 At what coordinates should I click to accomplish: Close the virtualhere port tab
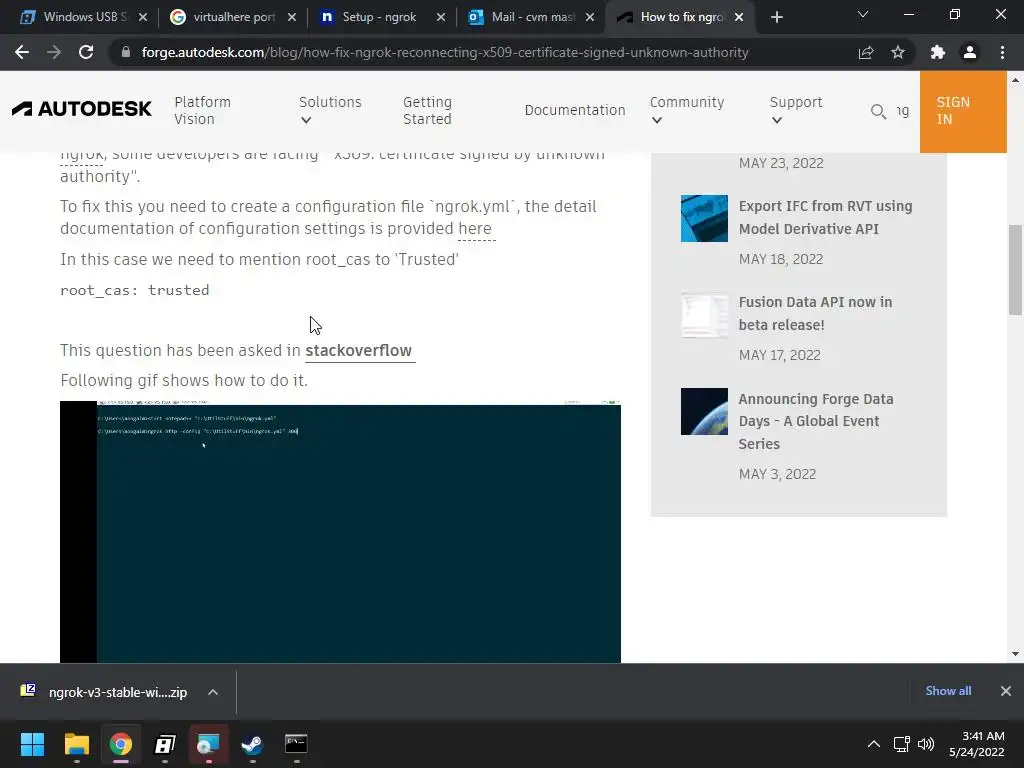click(292, 17)
